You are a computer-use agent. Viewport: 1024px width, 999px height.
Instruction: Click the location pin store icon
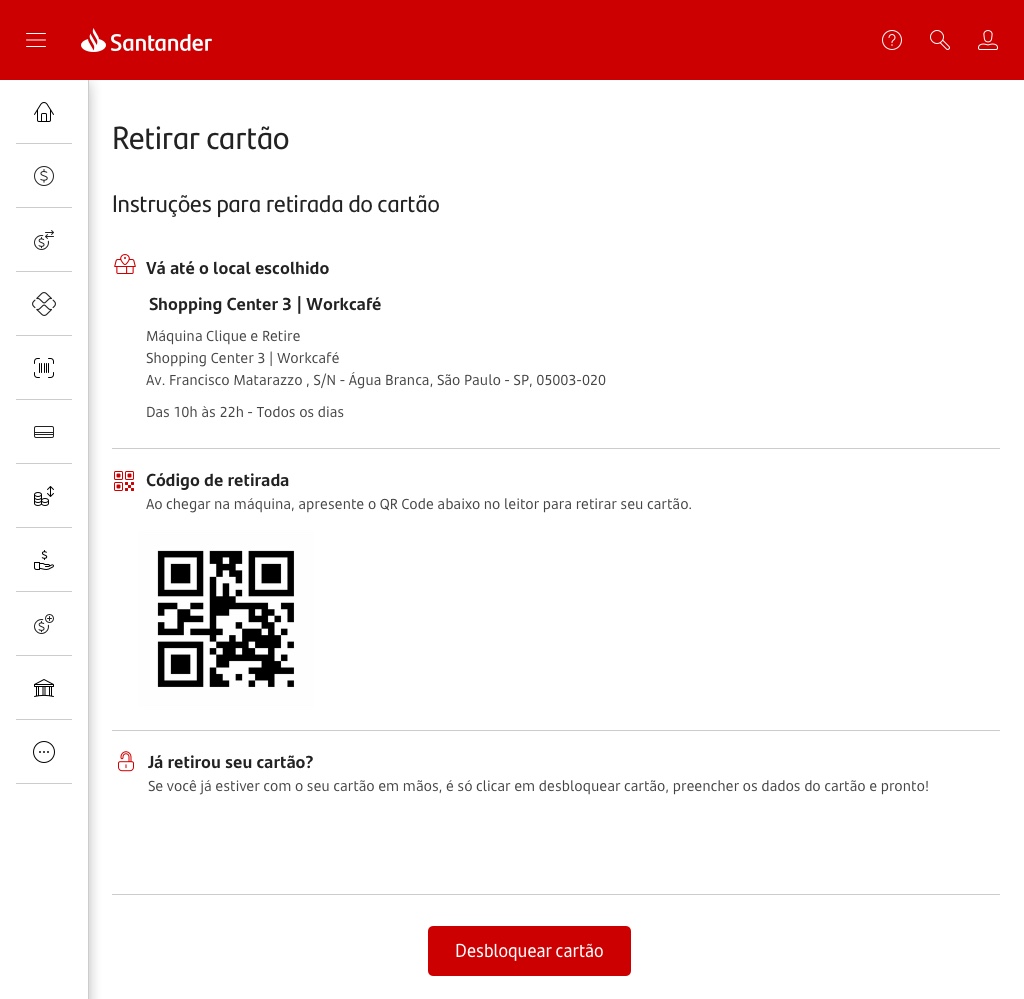pos(125,264)
